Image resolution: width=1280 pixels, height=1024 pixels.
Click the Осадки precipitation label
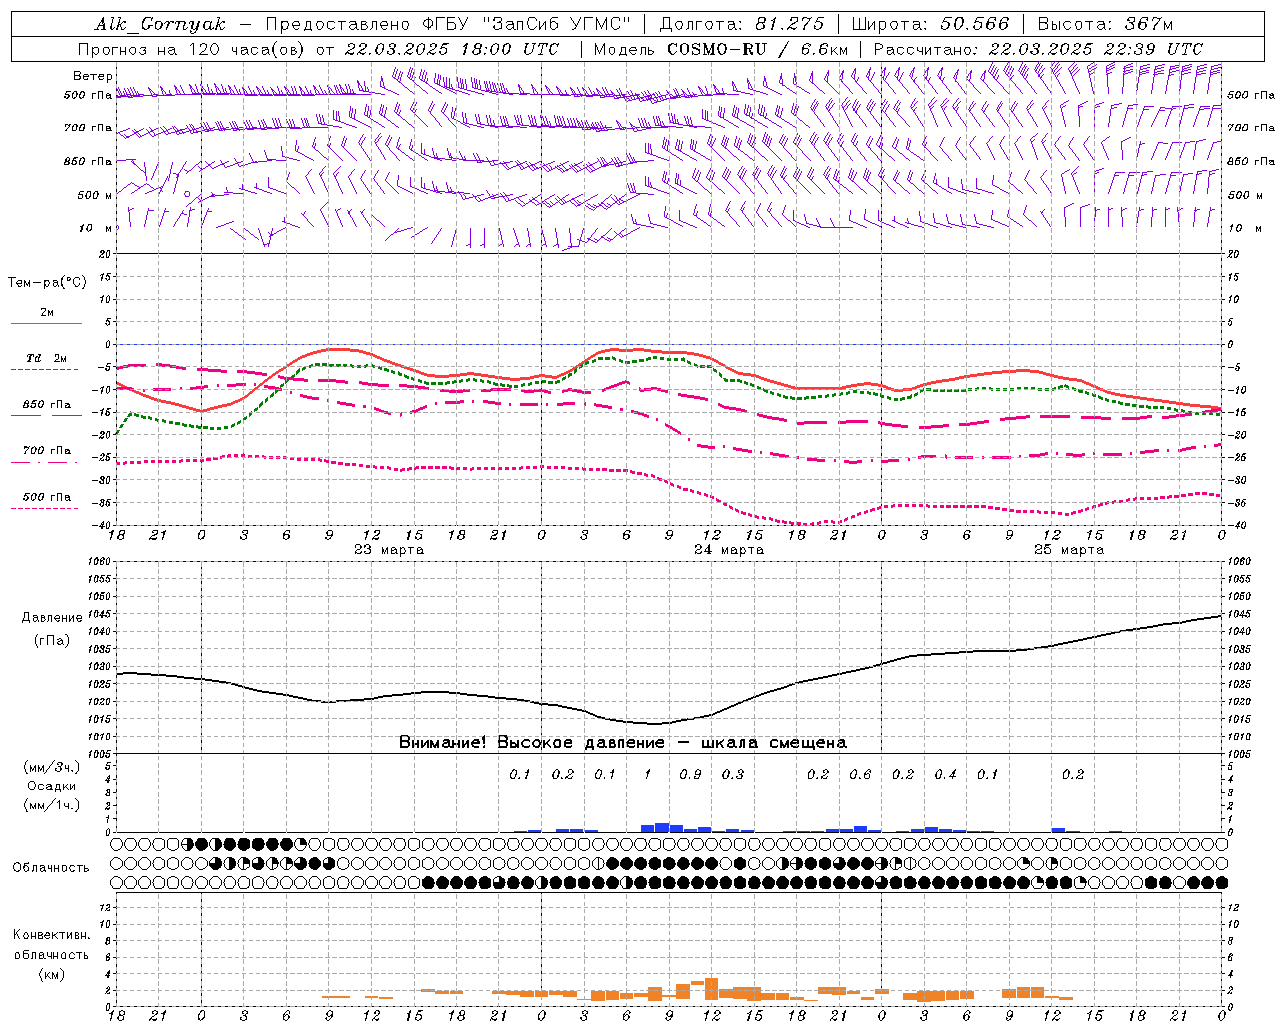(52, 786)
